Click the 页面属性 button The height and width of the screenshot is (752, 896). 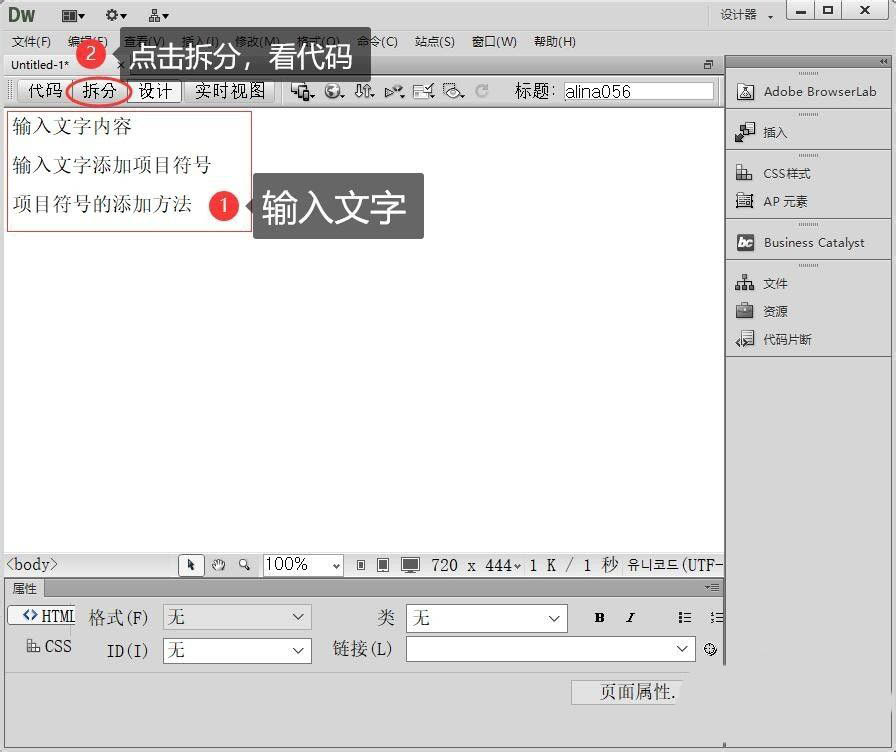pos(625,691)
